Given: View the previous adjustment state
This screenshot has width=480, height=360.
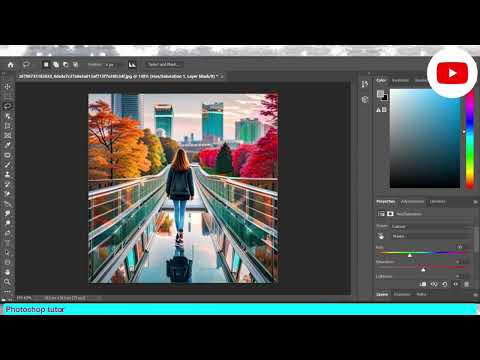Looking at the screenshot, I should (434, 284).
